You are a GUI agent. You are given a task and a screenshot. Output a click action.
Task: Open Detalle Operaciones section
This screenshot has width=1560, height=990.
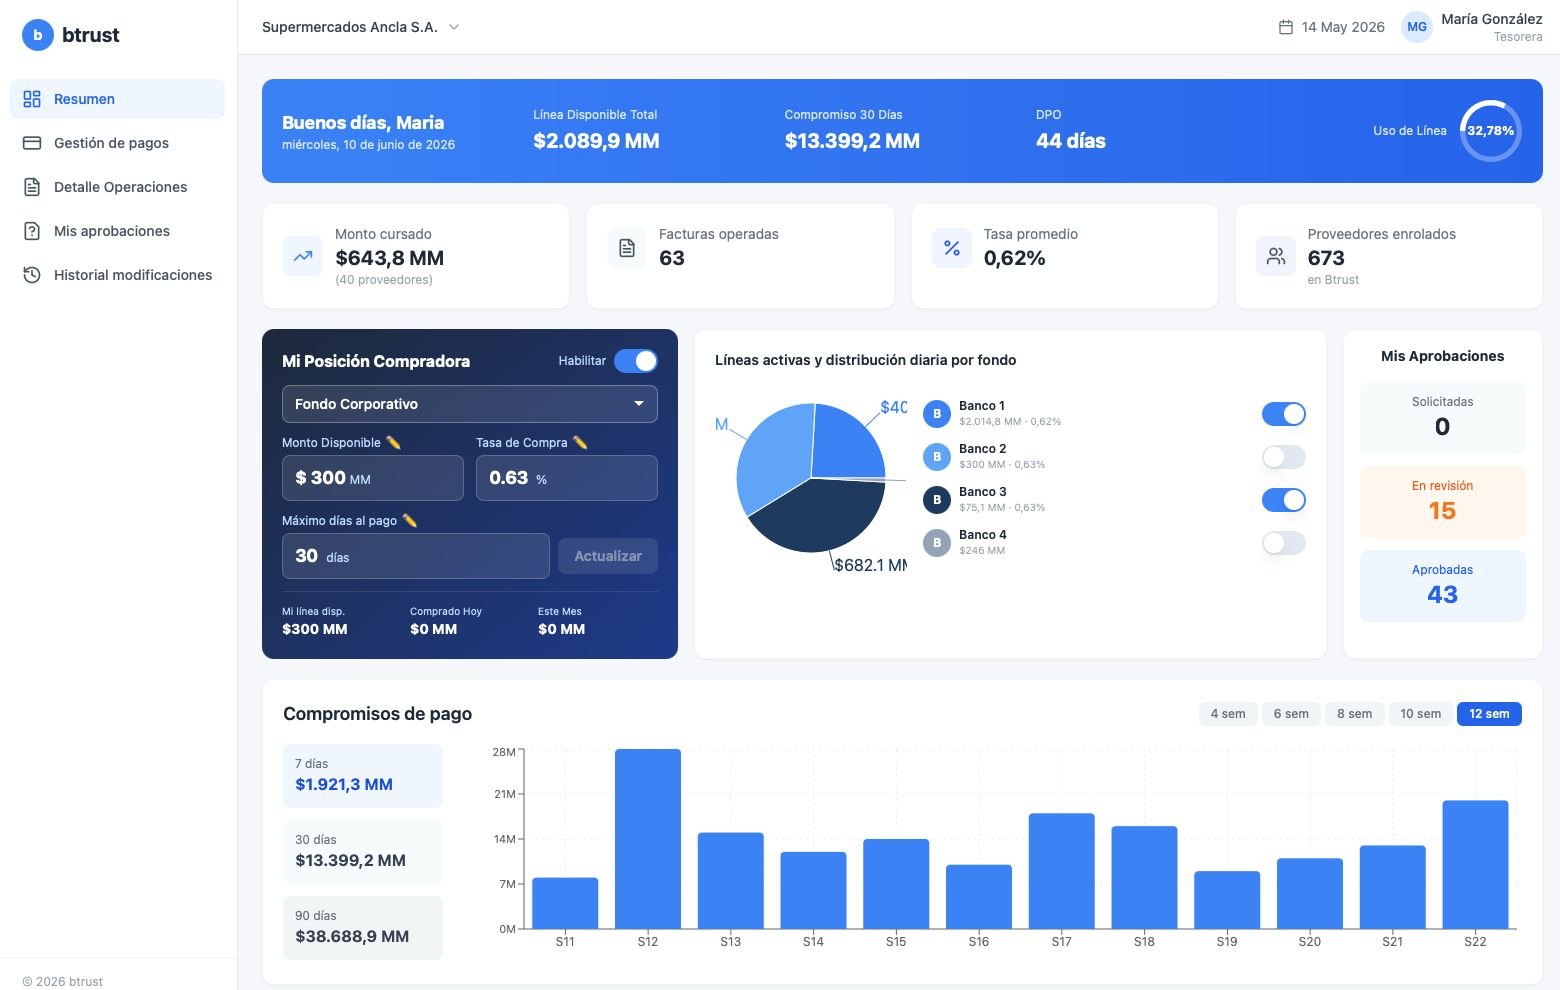pyautogui.click(x=117, y=187)
